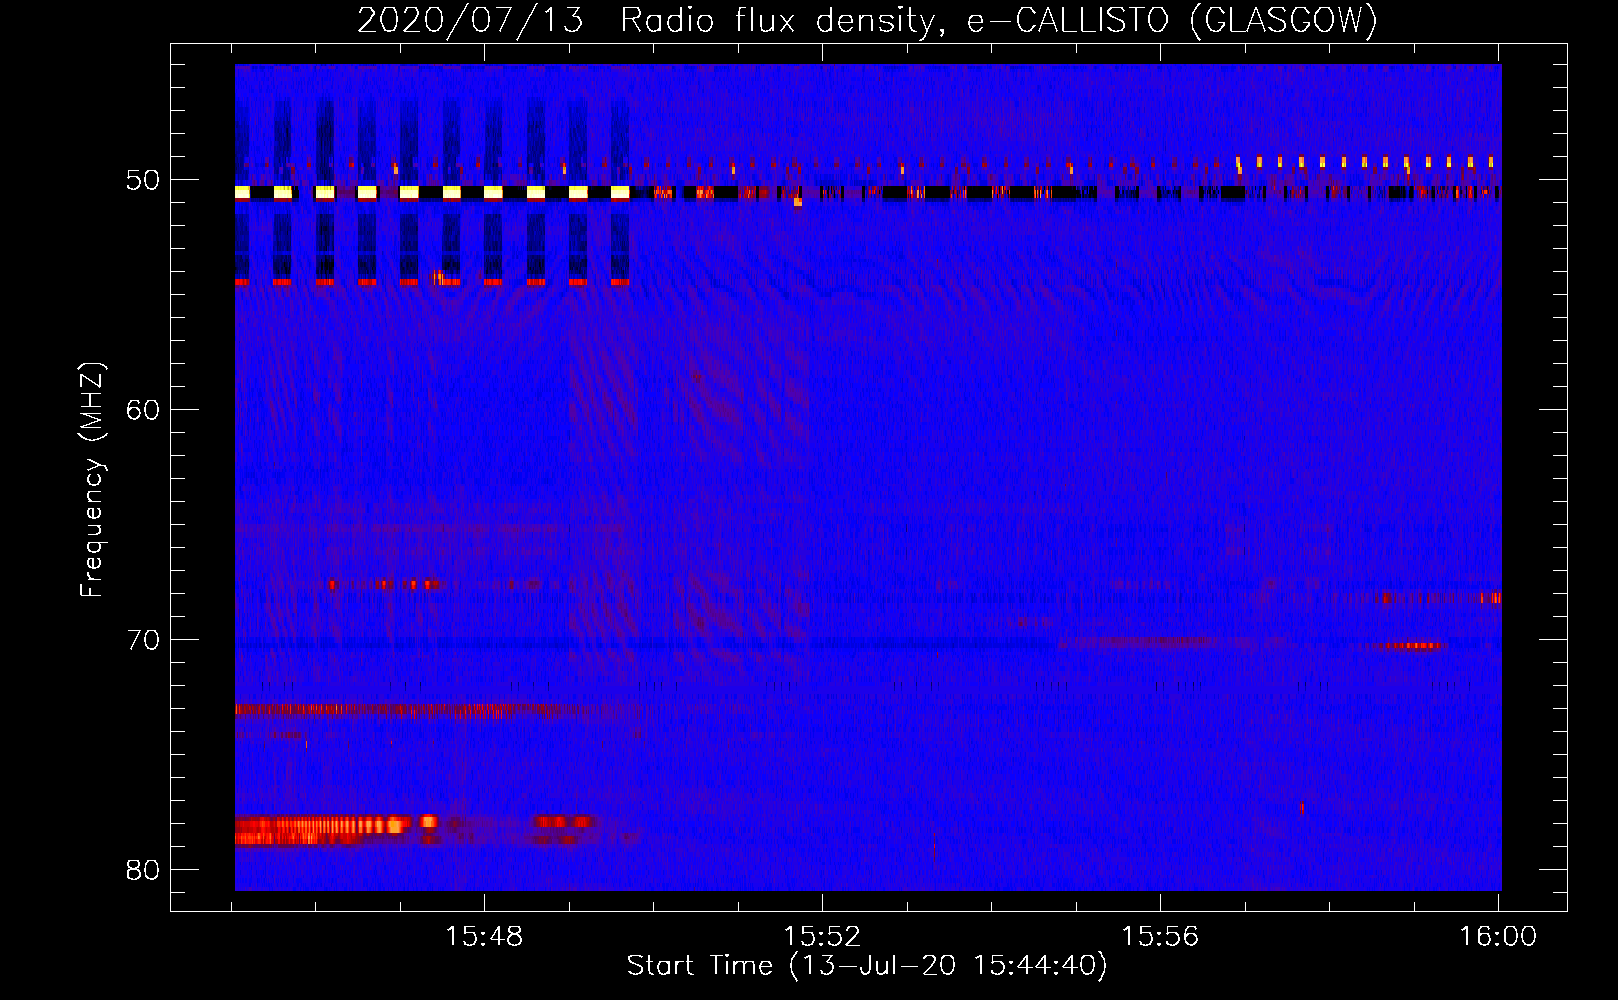The width and height of the screenshot is (1618, 1000).
Task: Click the 'Start Time (13-Jul-20 15:44:40)' label
Action: (x=867, y=965)
